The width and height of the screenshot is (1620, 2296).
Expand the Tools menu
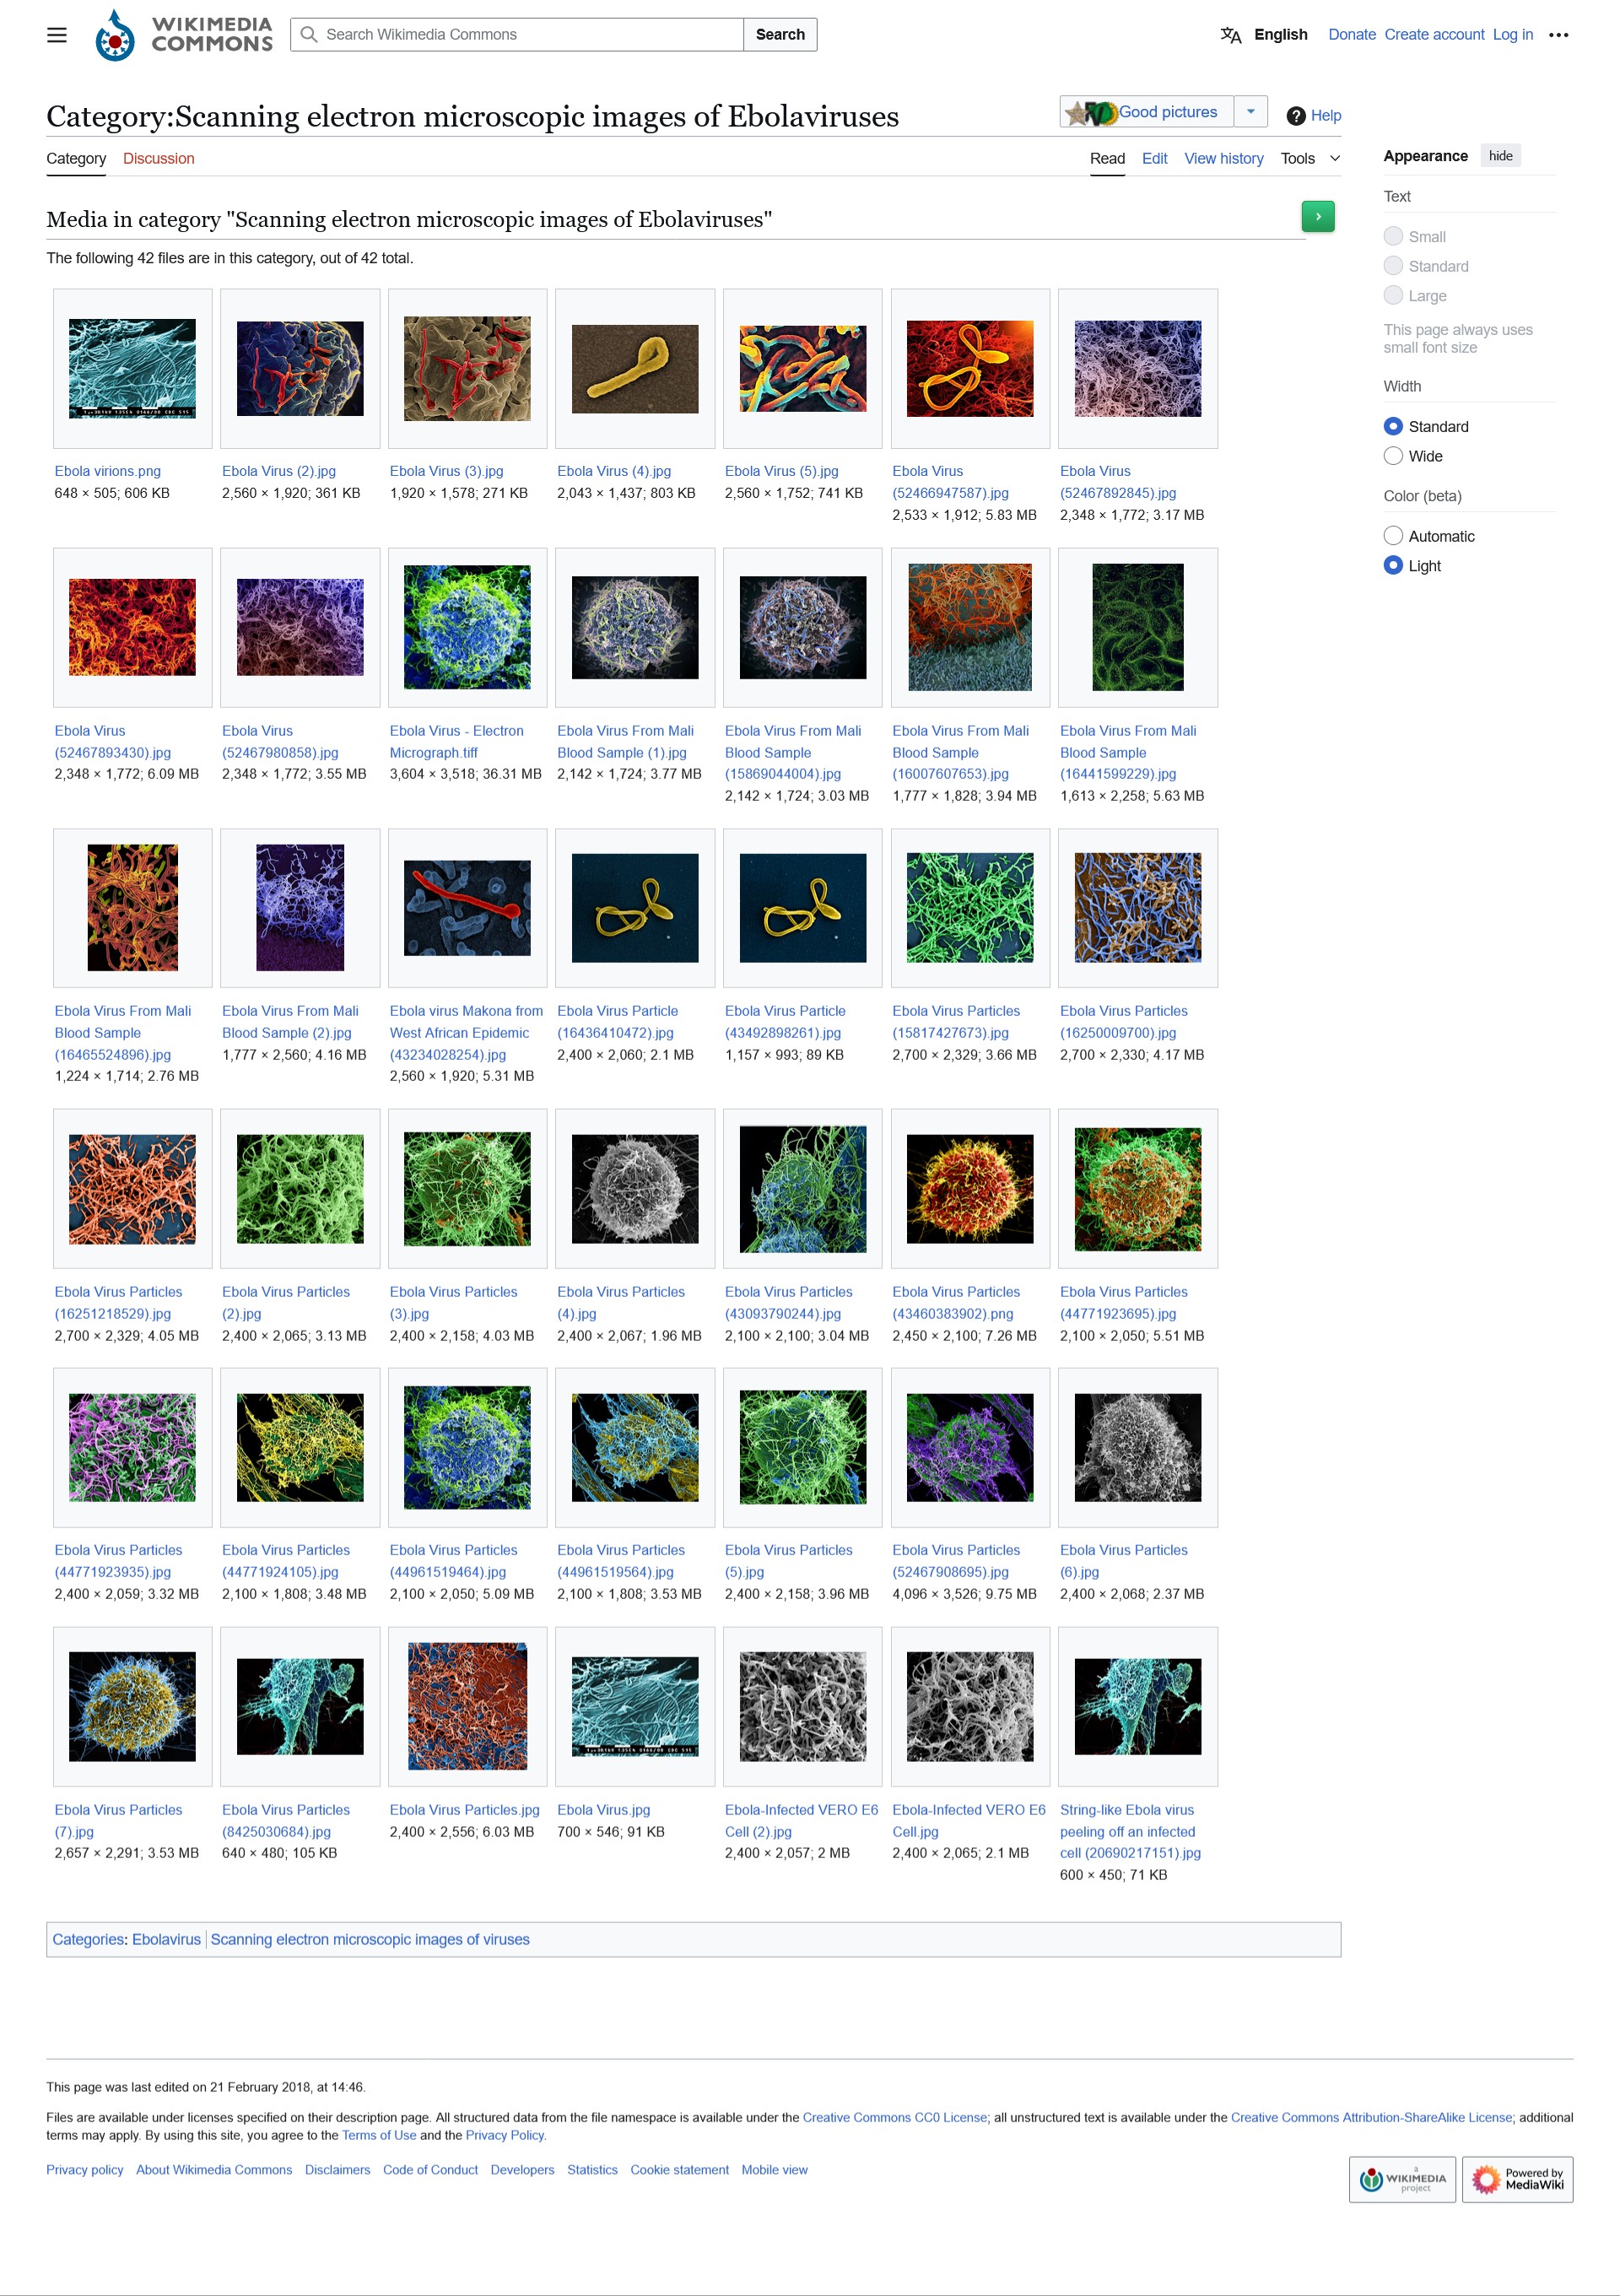[1309, 159]
